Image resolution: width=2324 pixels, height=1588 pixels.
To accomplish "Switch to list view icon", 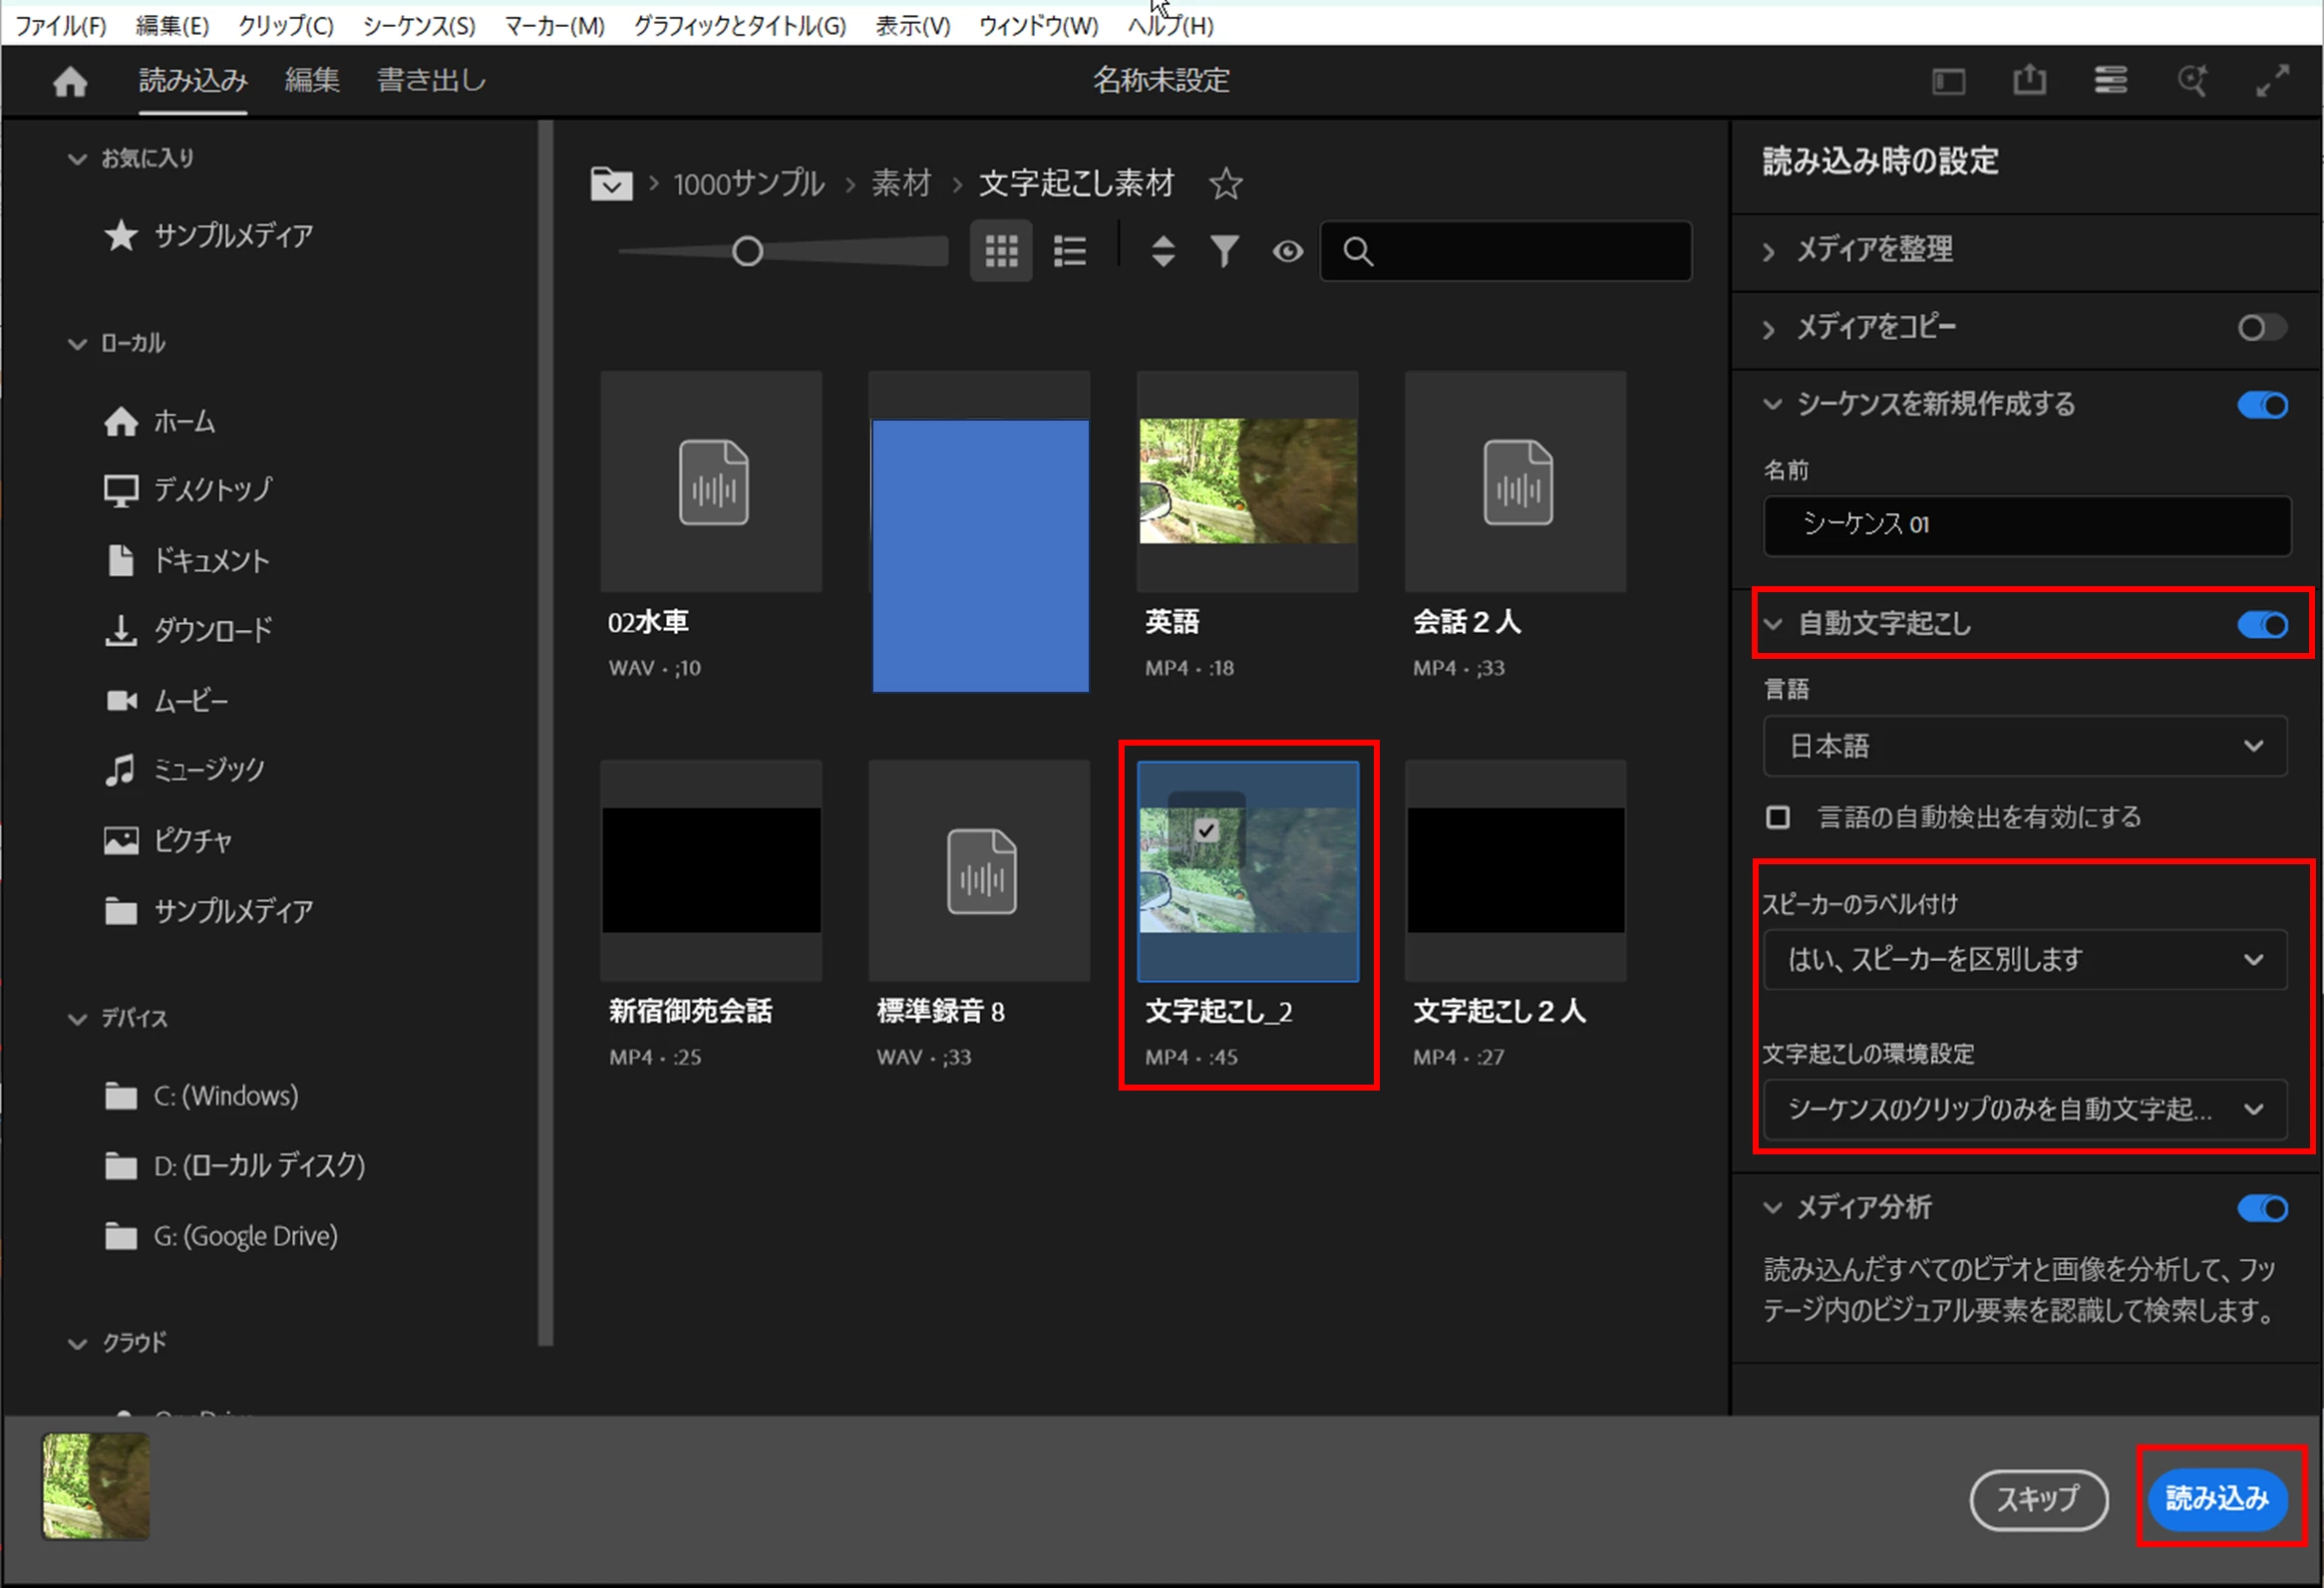I will click(x=1069, y=251).
